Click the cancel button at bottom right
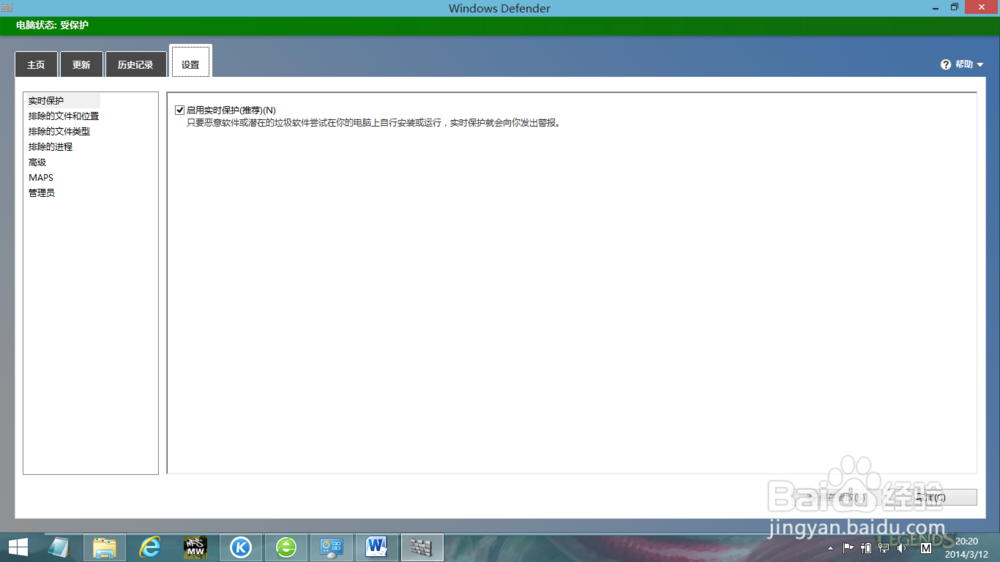 point(930,498)
